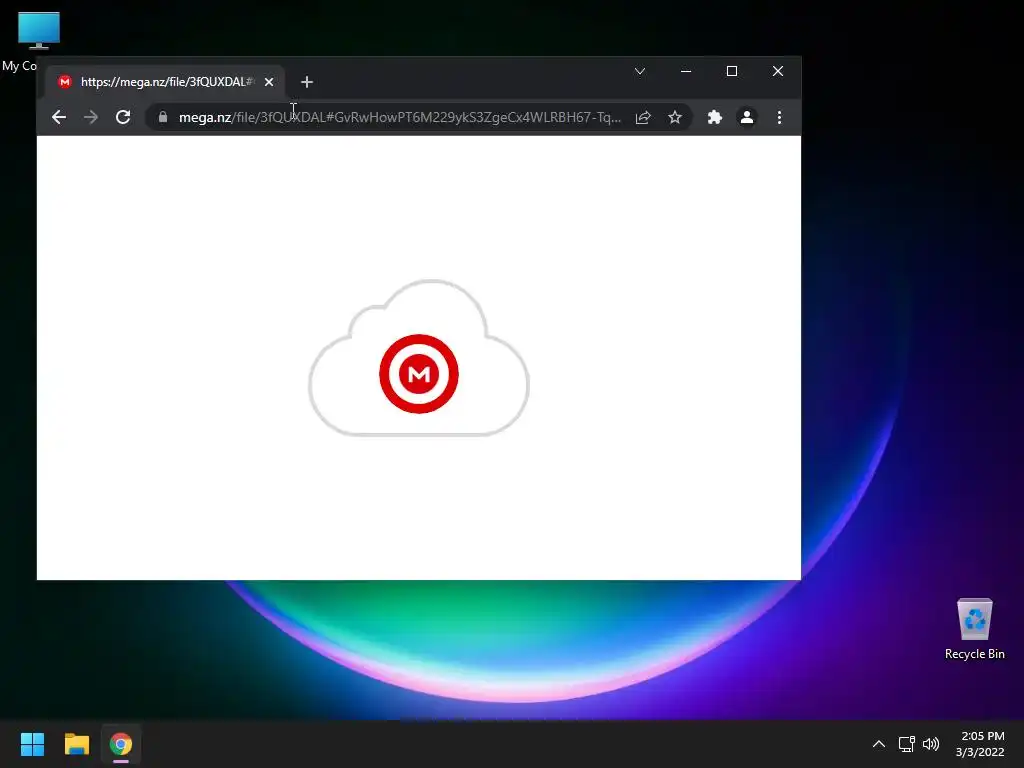
Task: Open the clock showing 2:05 PM
Action: pos(980,744)
